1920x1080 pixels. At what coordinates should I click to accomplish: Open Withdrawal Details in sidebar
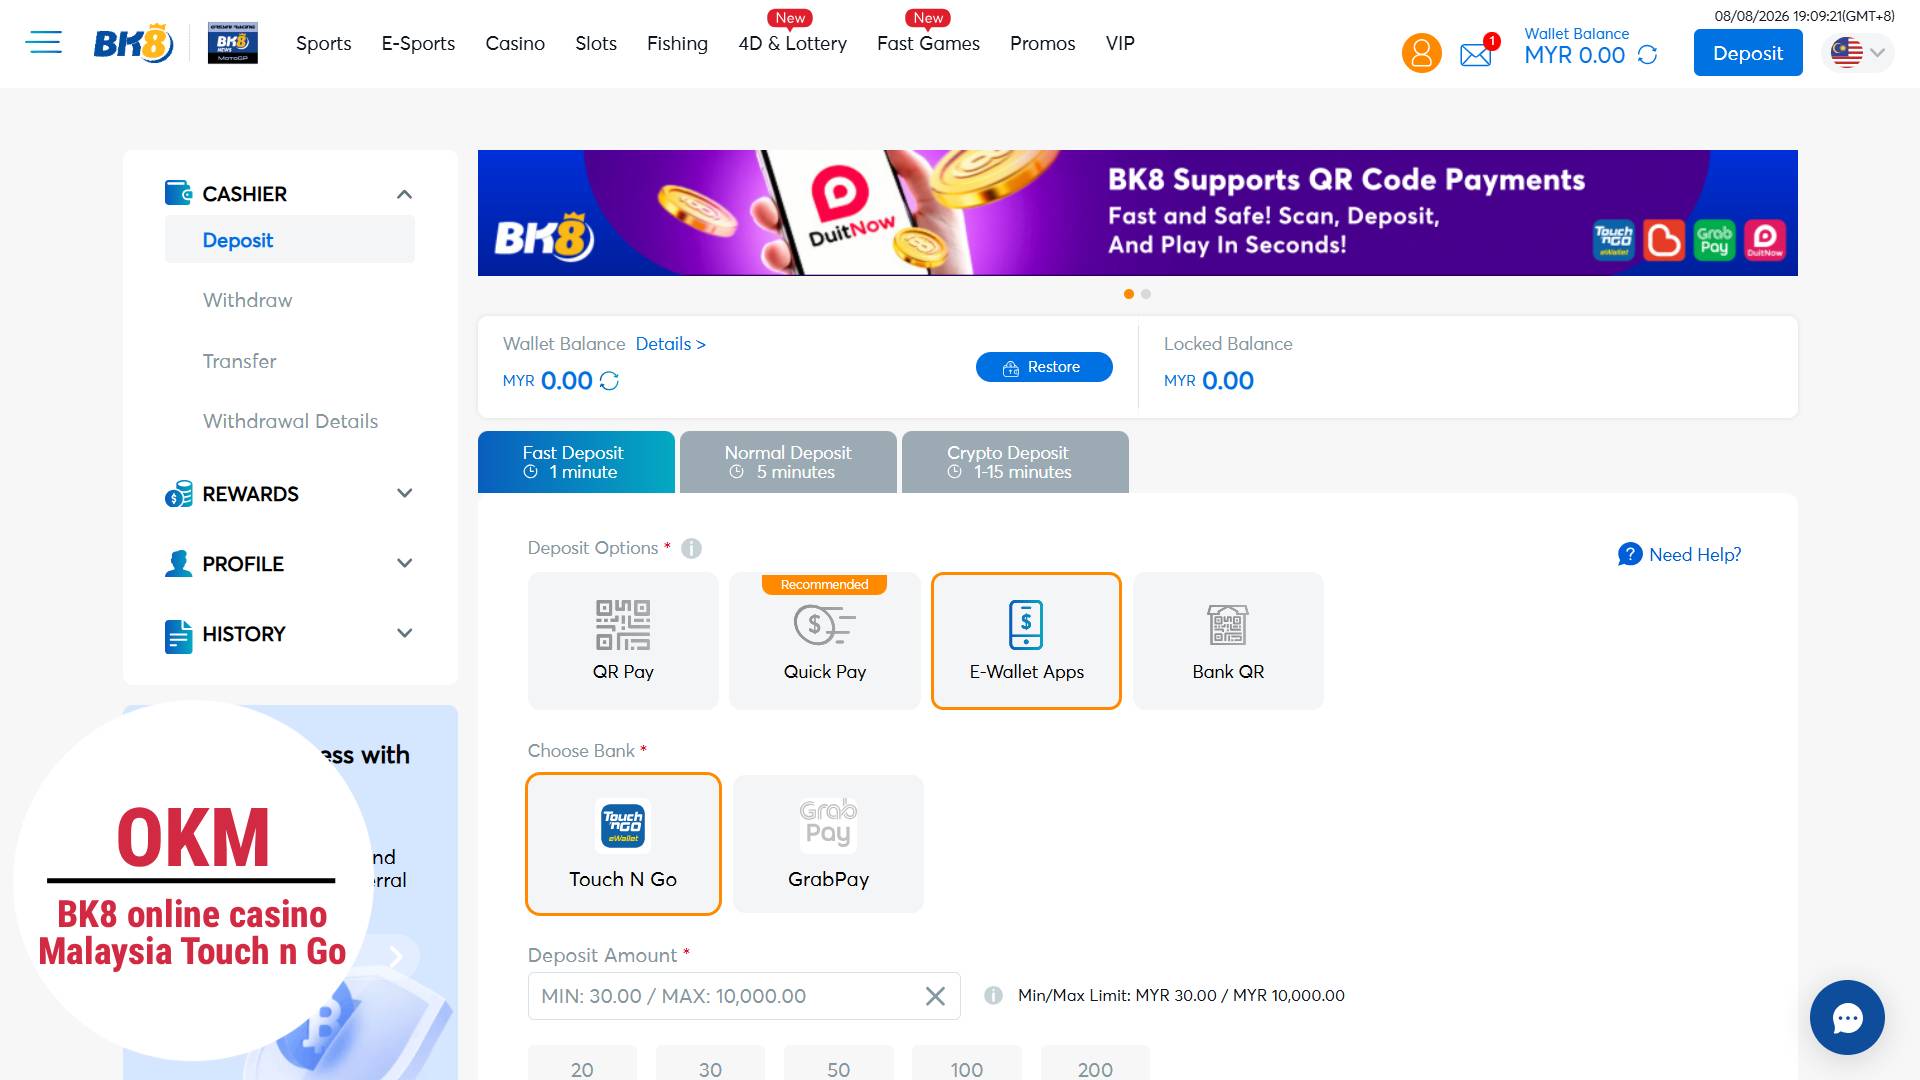pos(290,421)
